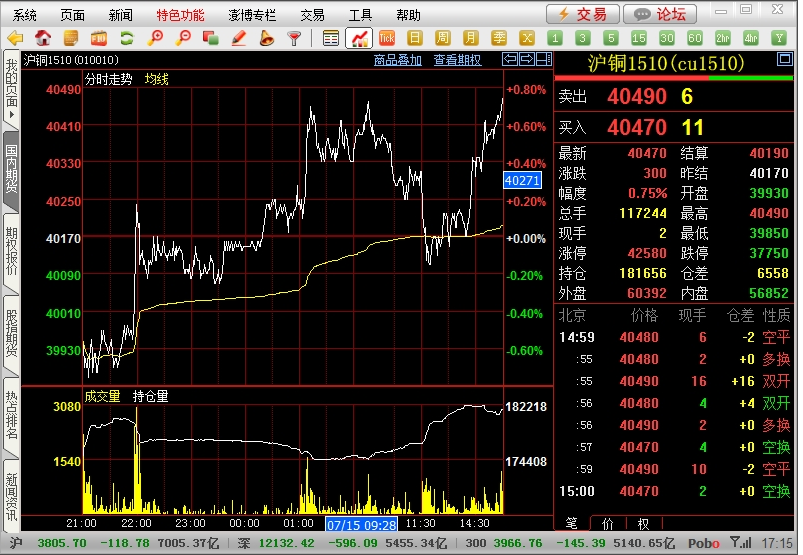This screenshot has height=555, width=803.
Task: Open the 工具 menu
Action: 361,15
